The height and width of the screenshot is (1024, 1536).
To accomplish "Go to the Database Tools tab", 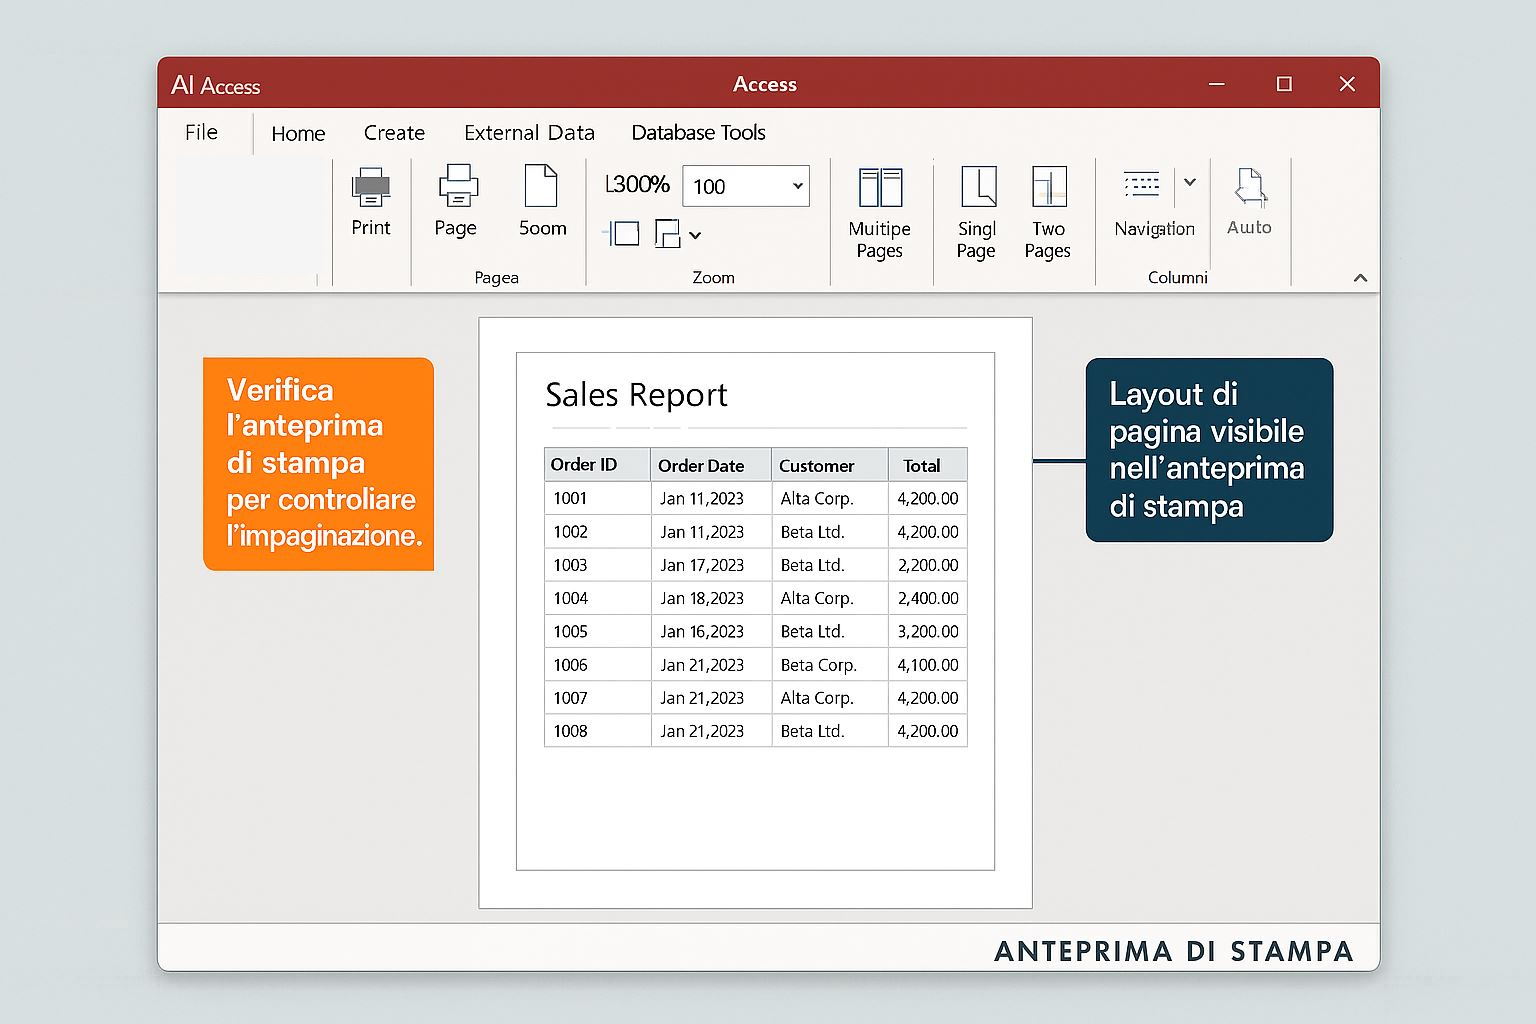I will click(x=698, y=133).
